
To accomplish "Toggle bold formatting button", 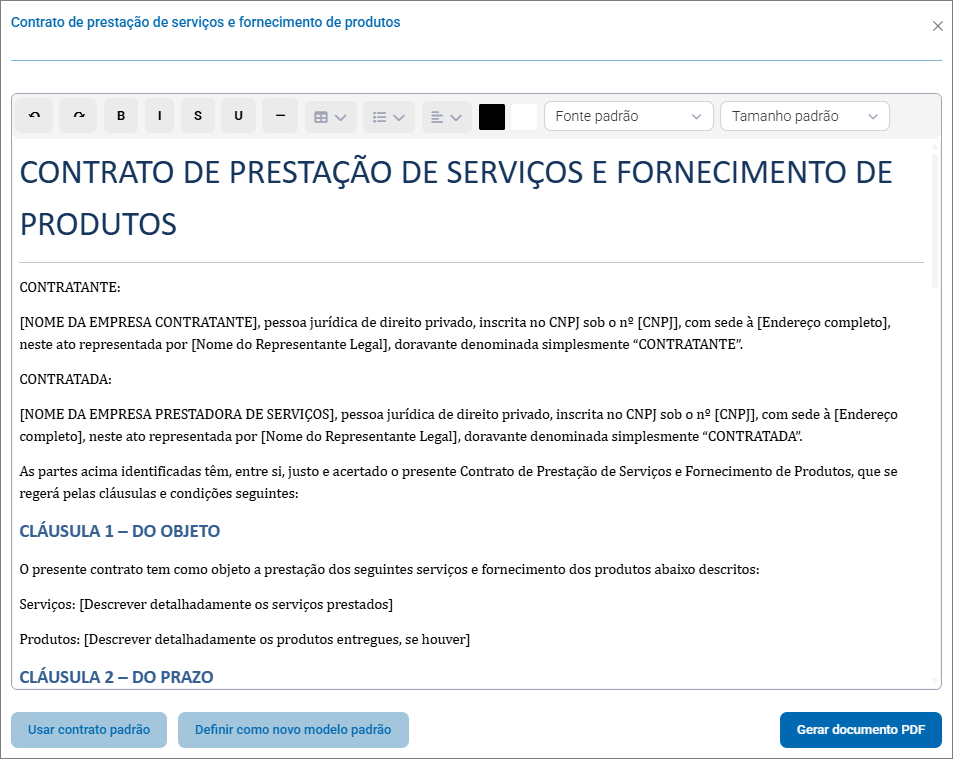I will click(x=121, y=116).
